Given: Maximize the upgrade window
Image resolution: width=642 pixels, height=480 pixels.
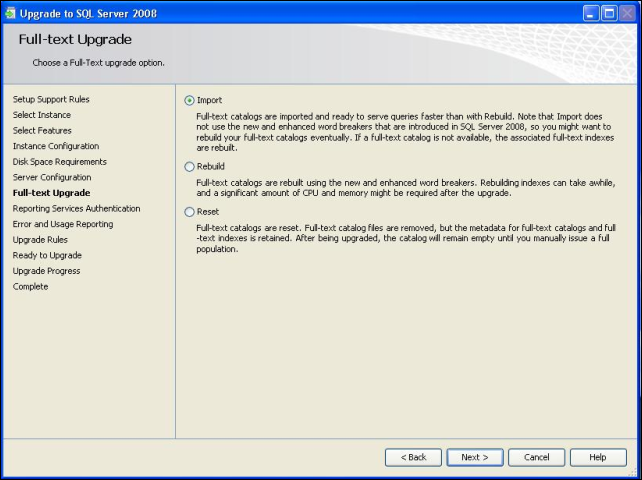Looking at the screenshot, I should point(609,14).
